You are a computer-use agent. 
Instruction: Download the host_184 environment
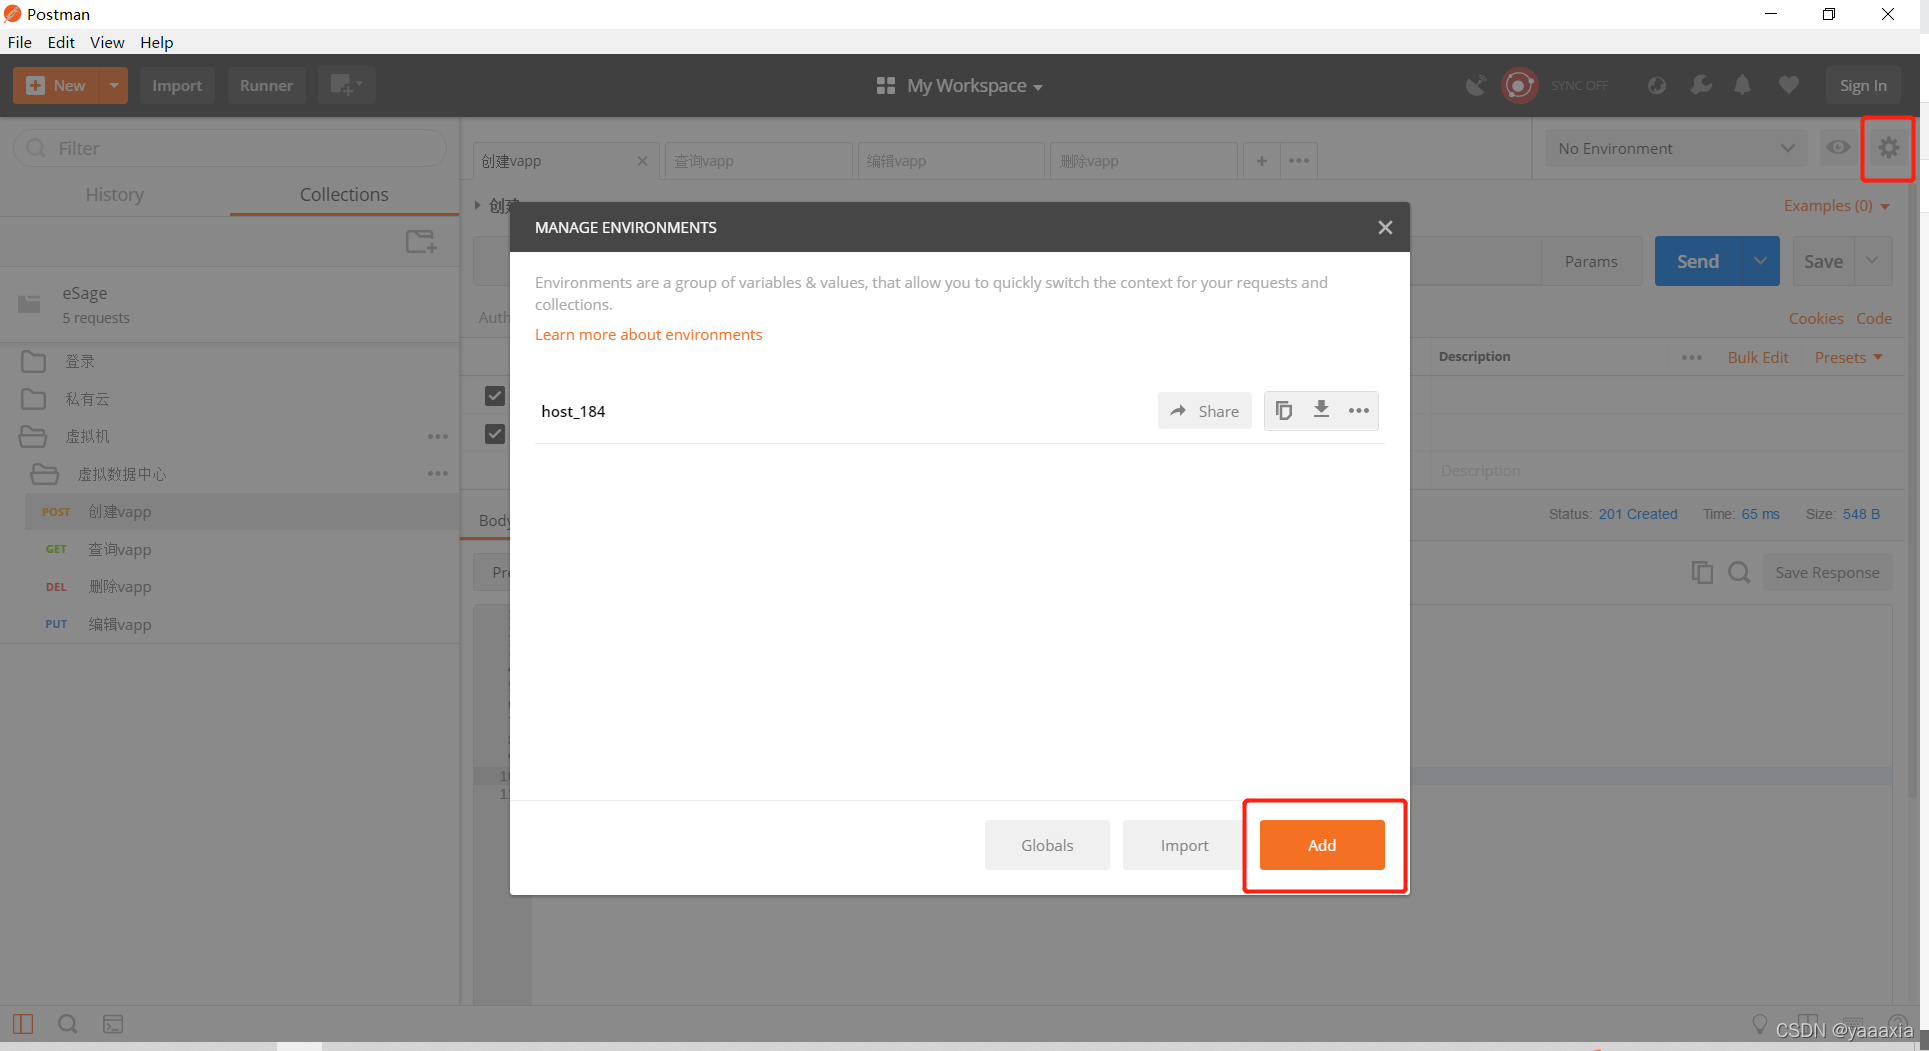click(1321, 410)
